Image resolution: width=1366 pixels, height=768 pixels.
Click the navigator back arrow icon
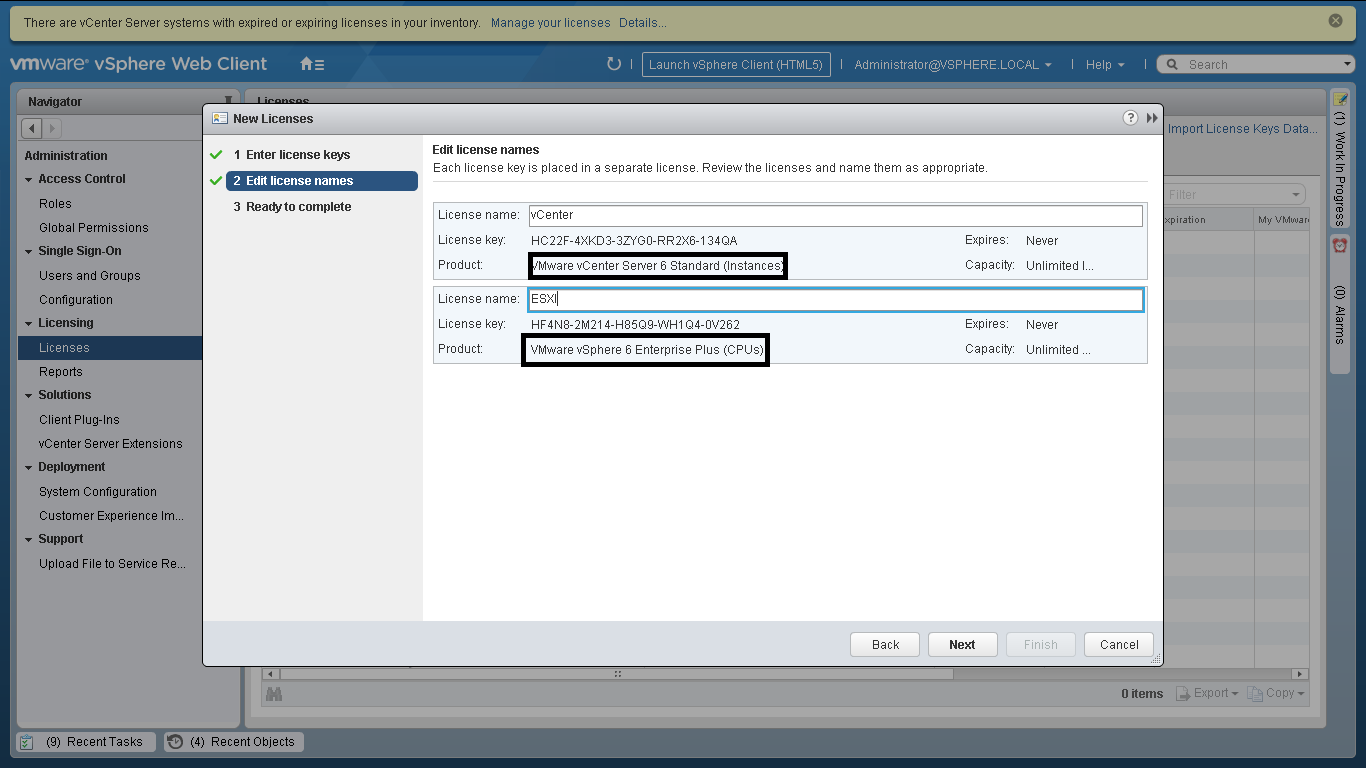pos(31,128)
